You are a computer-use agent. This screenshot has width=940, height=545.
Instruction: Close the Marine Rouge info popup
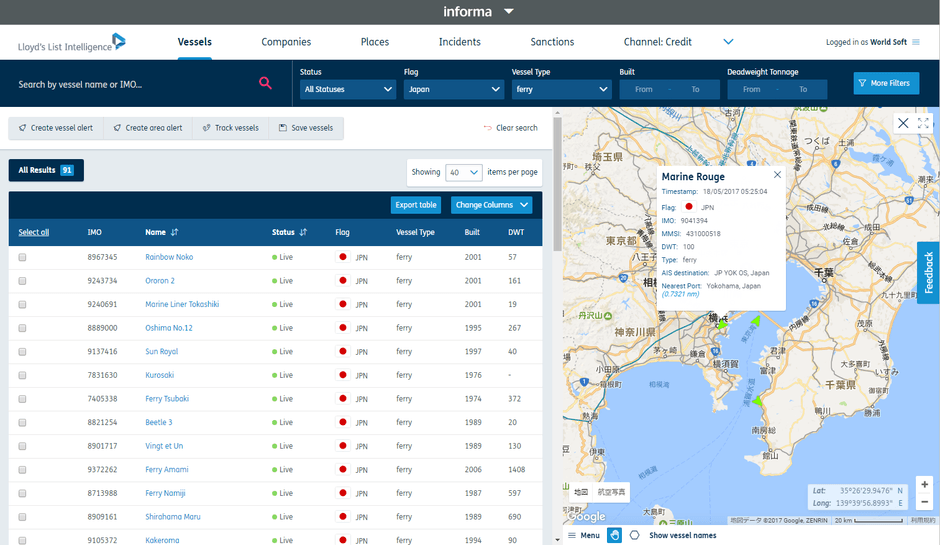point(777,175)
